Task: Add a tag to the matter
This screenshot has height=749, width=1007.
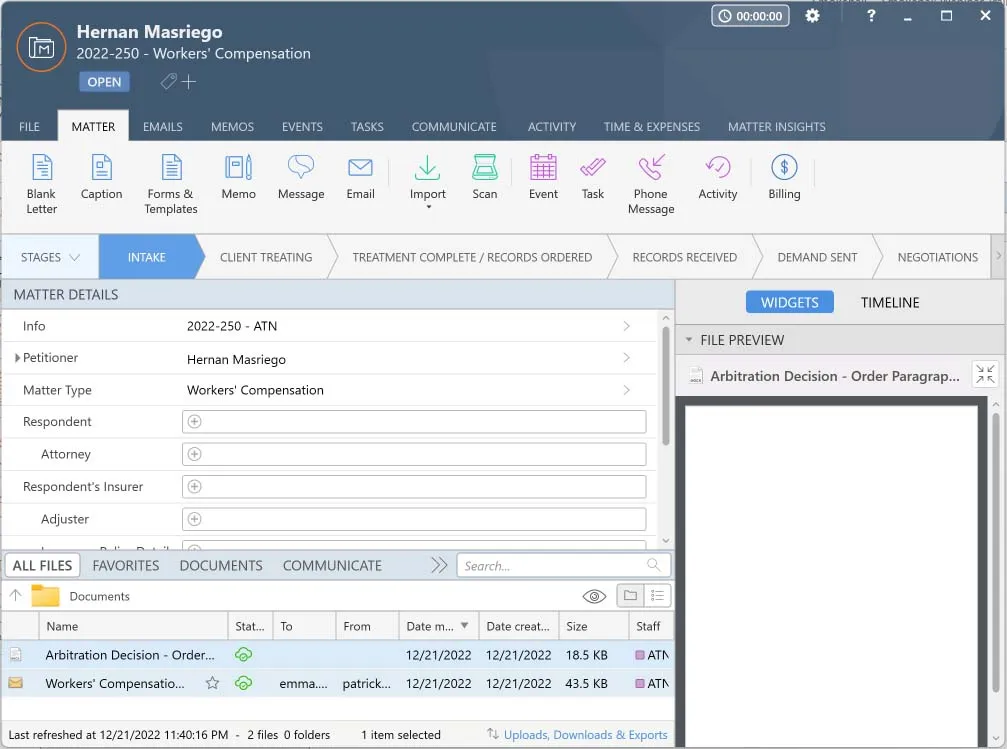Action: click(179, 82)
